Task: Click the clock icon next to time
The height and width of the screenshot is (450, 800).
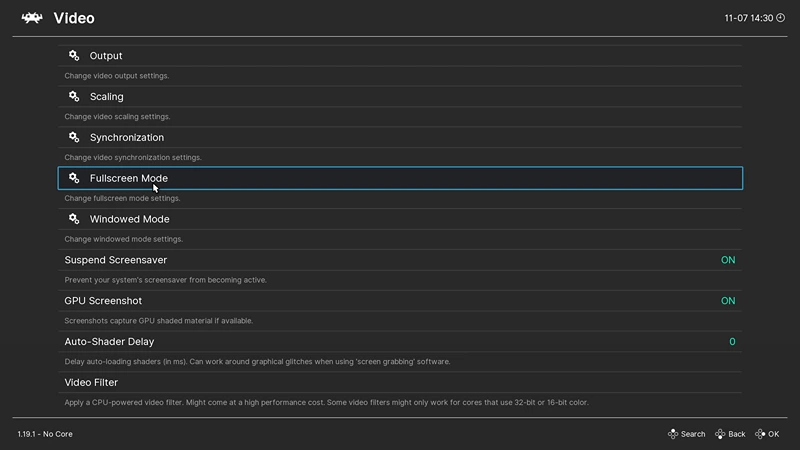Action: pyautogui.click(x=781, y=18)
